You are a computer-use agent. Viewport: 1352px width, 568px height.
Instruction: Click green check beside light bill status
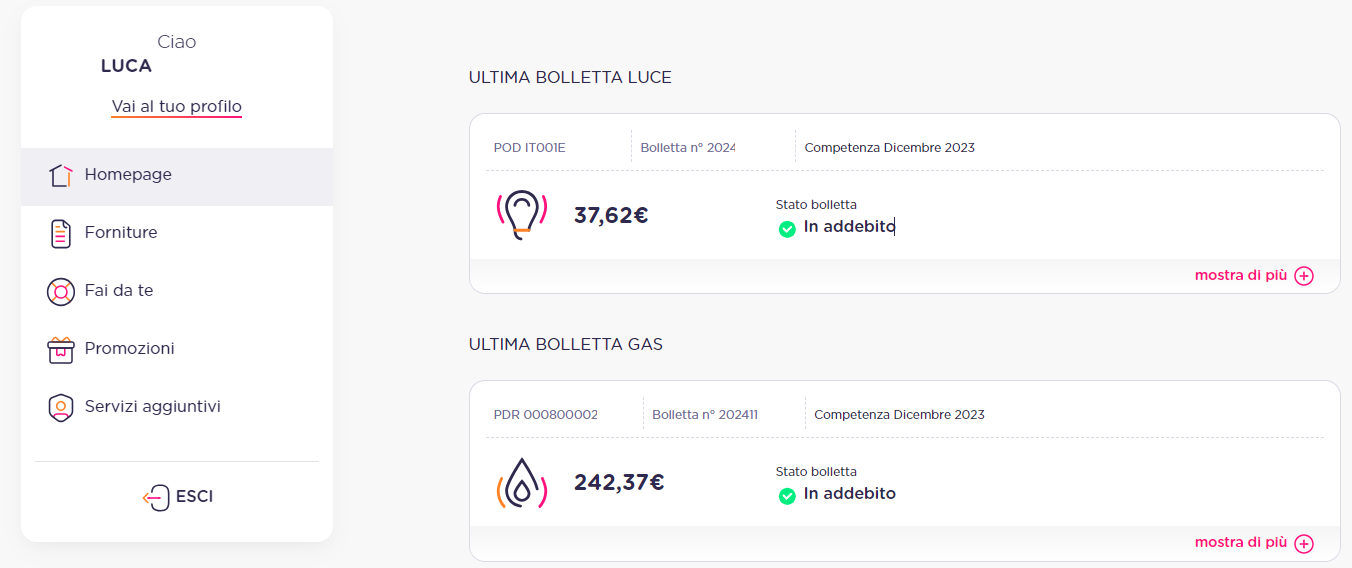pos(787,228)
